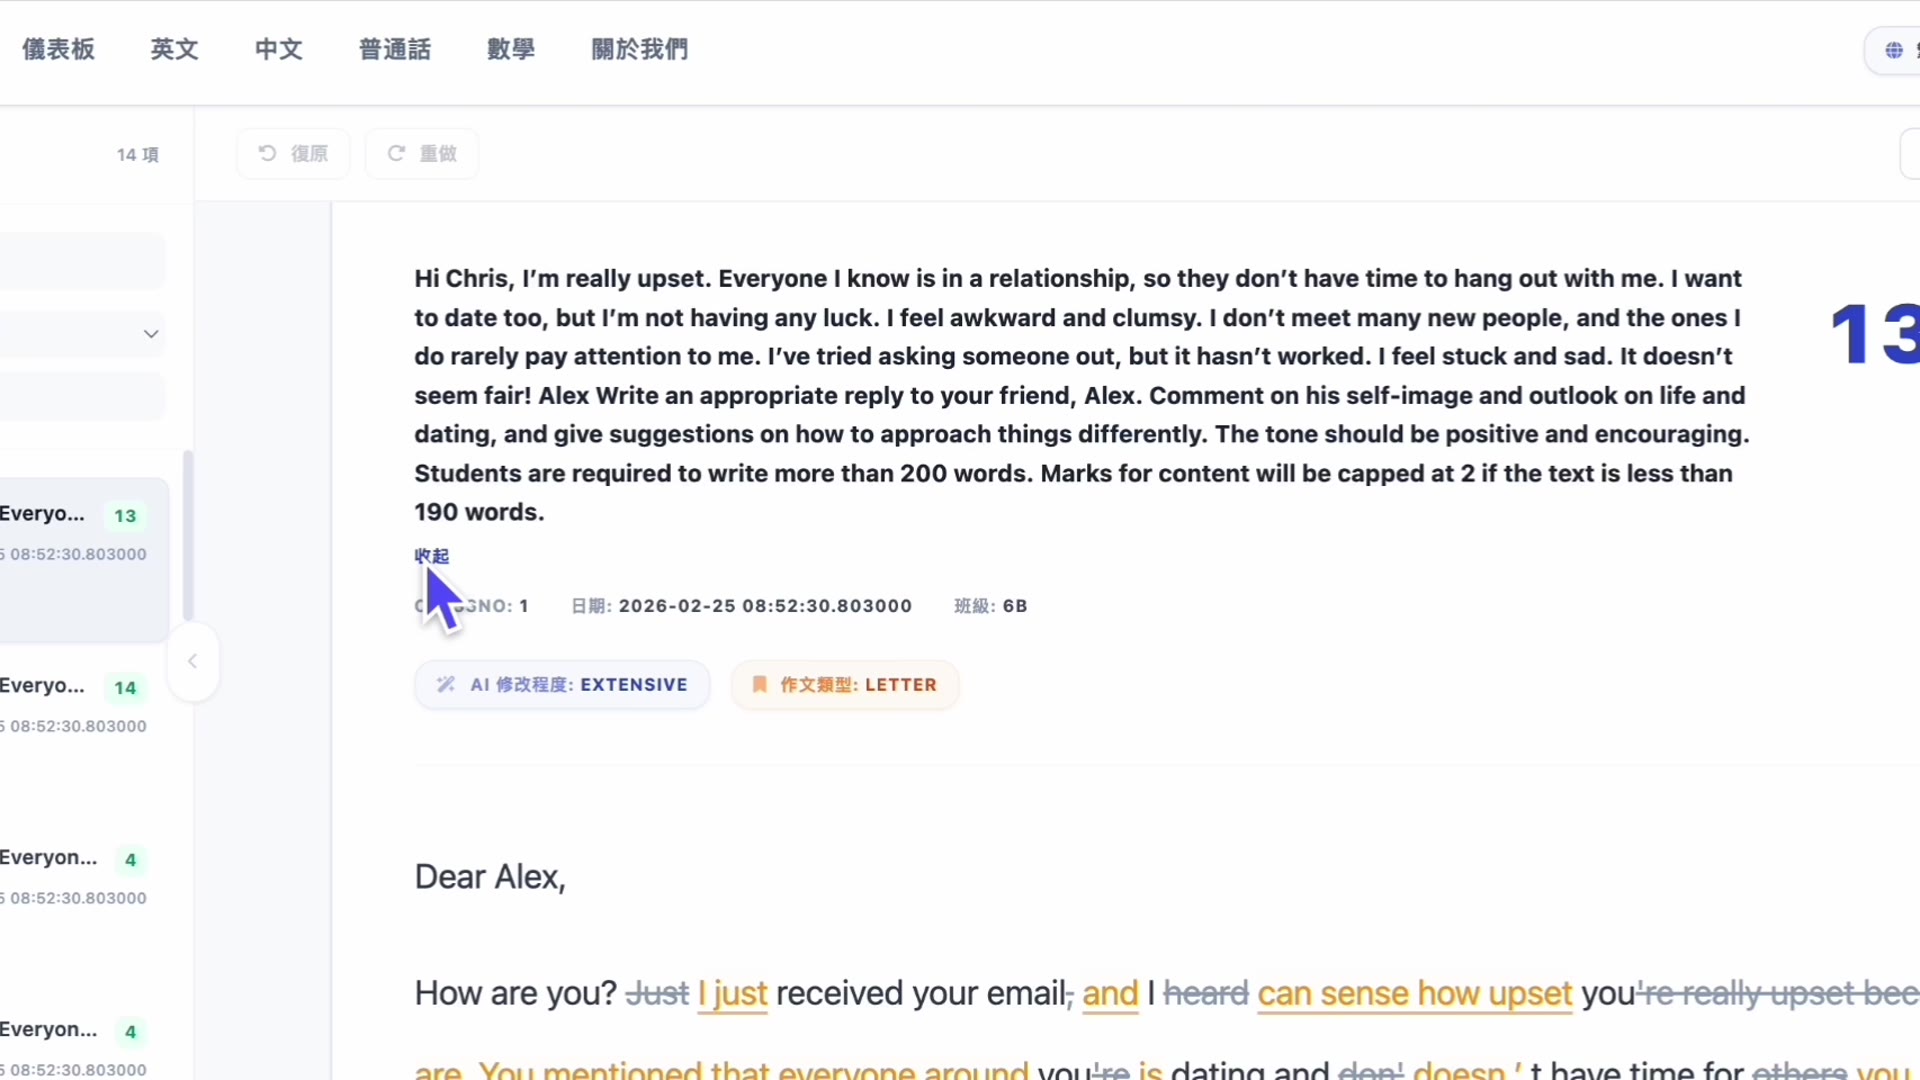Click the 作文類型: LETTER badge
This screenshot has height=1080, width=1920.
tap(845, 684)
